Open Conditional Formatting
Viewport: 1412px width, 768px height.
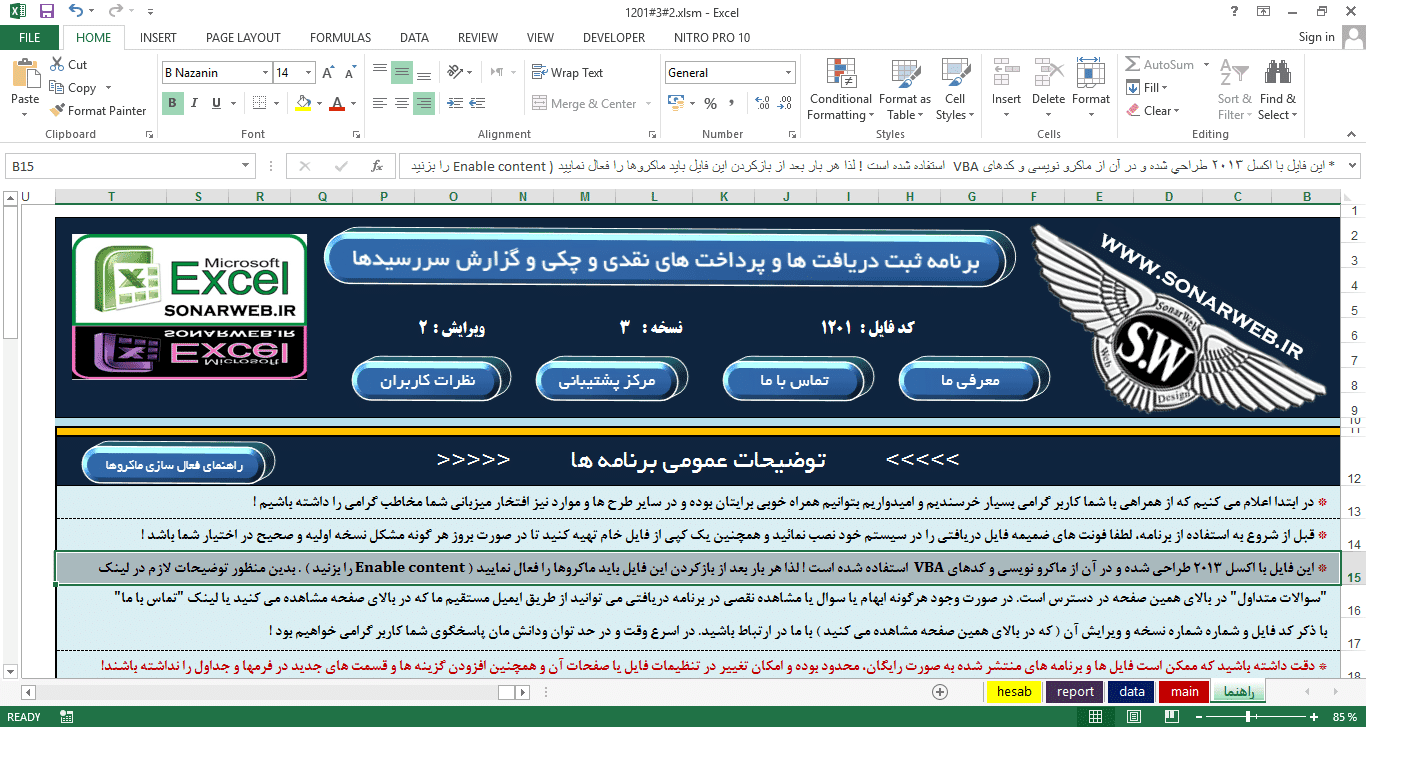pos(840,89)
